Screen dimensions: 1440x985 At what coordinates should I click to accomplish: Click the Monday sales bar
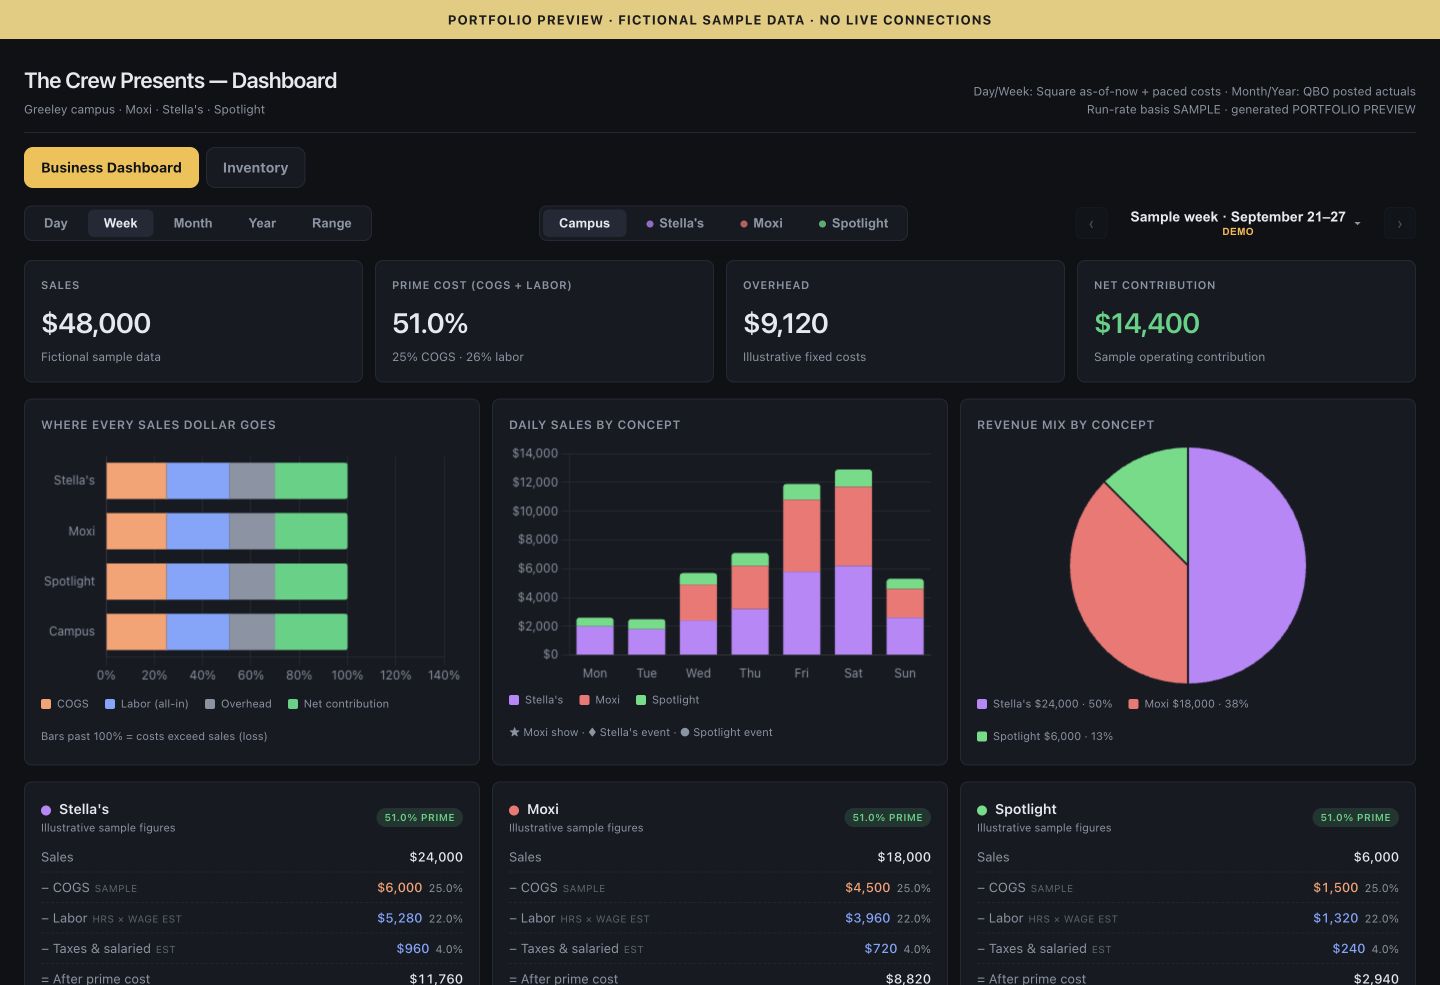pos(595,636)
